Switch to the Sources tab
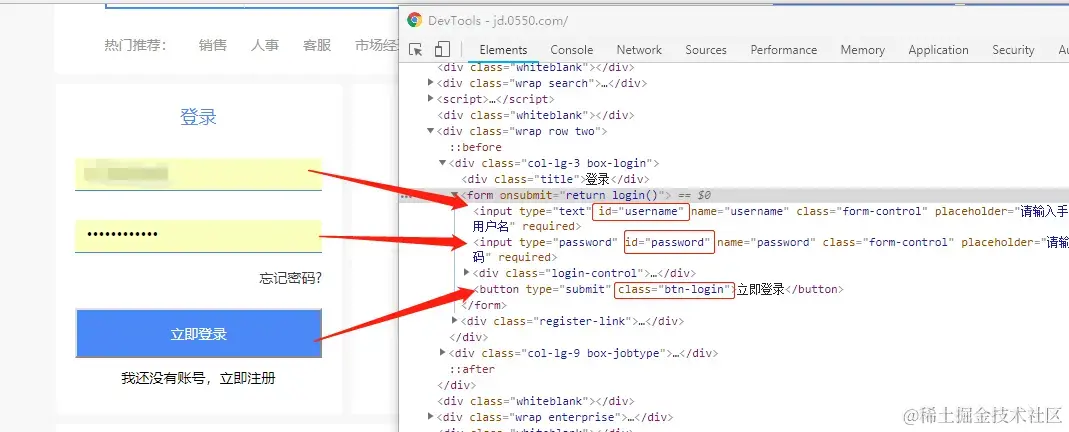The height and width of the screenshot is (432, 1069). [706, 50]
